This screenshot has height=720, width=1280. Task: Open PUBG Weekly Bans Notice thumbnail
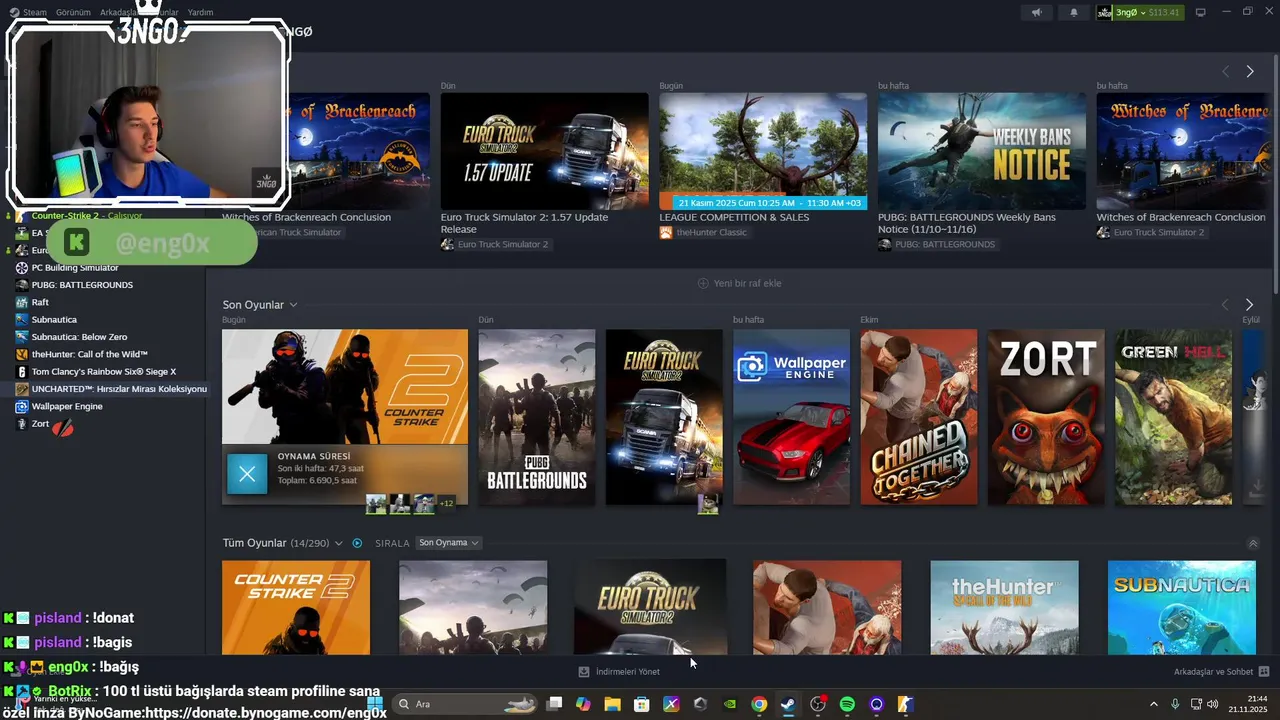(982, 151)
